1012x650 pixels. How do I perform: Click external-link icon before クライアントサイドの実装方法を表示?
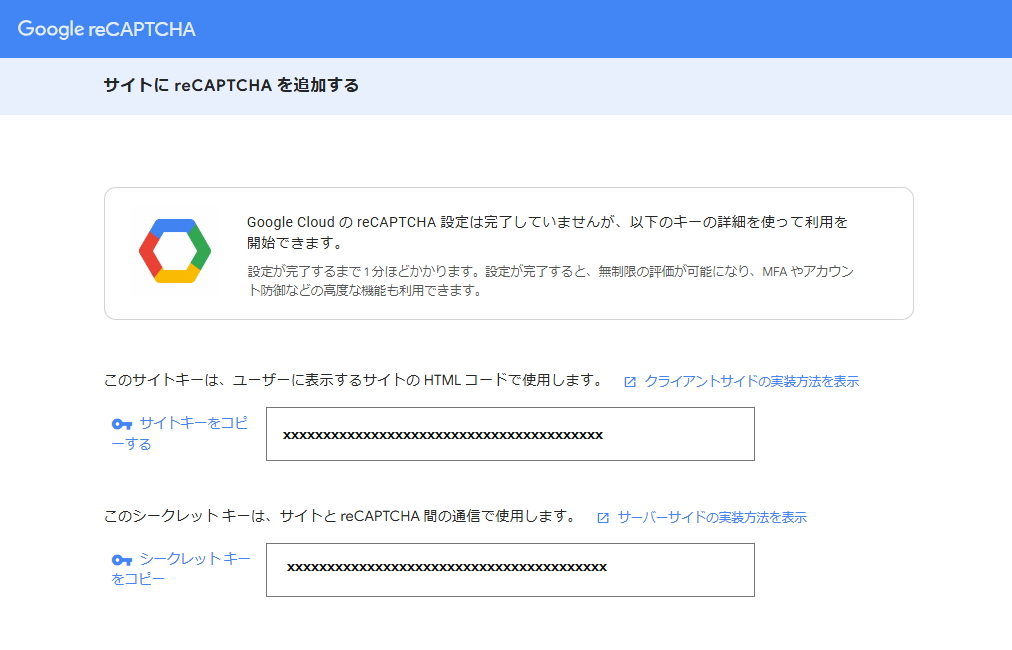point(630,382)
